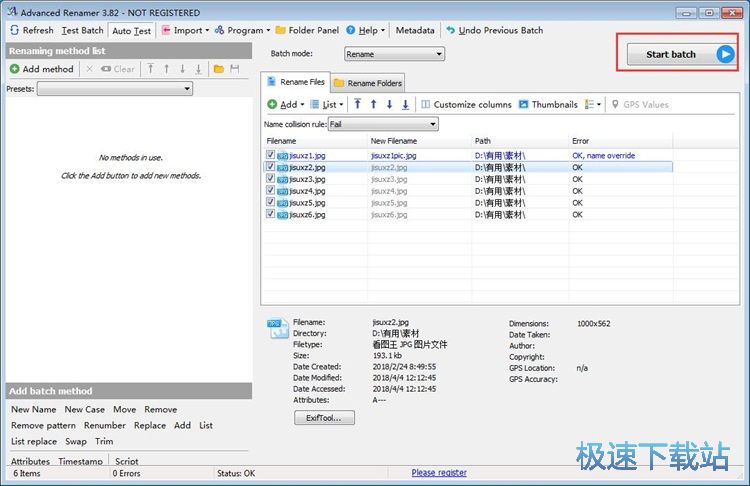This screenshot has height=486, width=750.
Task: Move file to top of list
Action: (x=357, y=104)
